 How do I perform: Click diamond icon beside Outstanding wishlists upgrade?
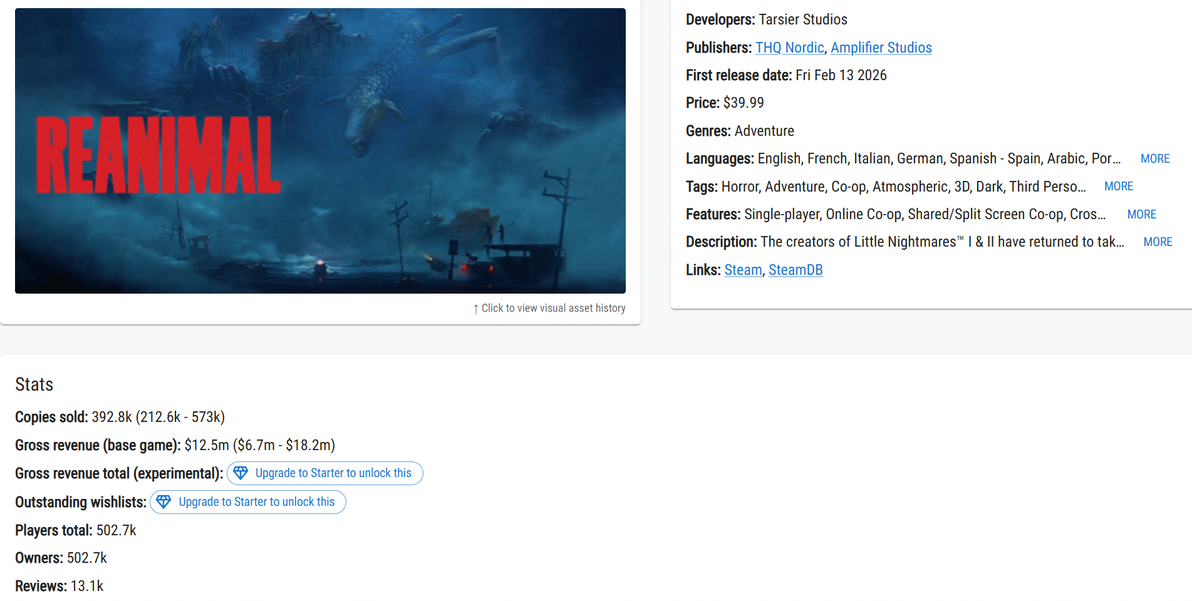[163, 501]
